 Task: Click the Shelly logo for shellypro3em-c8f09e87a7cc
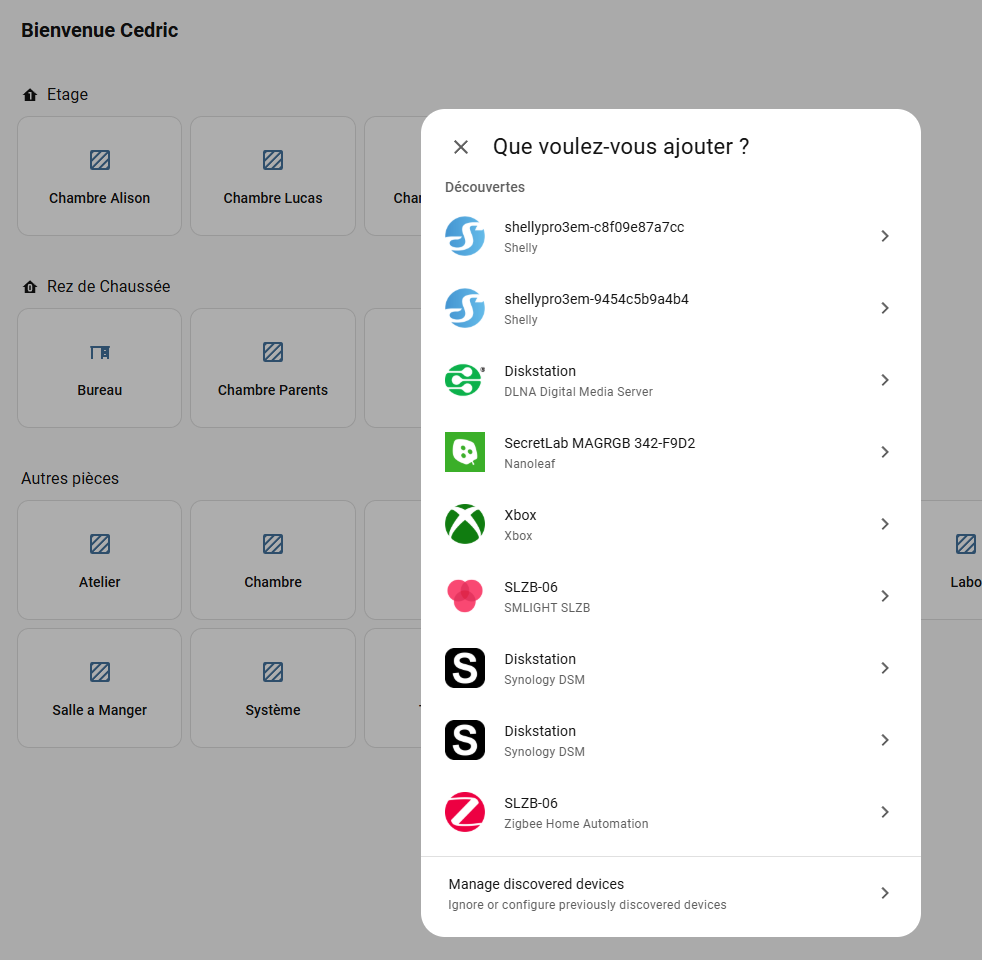pyautogui.click(x=465, y=236)
